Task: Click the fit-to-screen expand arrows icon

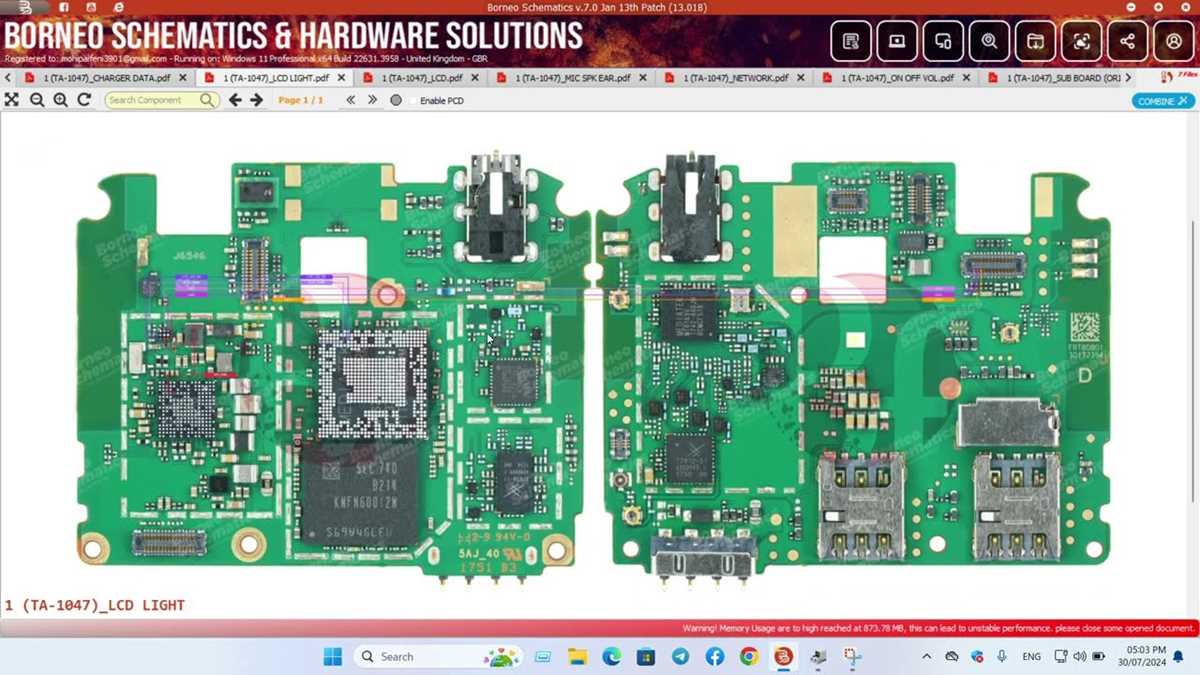Action: (x=12, y=100)
